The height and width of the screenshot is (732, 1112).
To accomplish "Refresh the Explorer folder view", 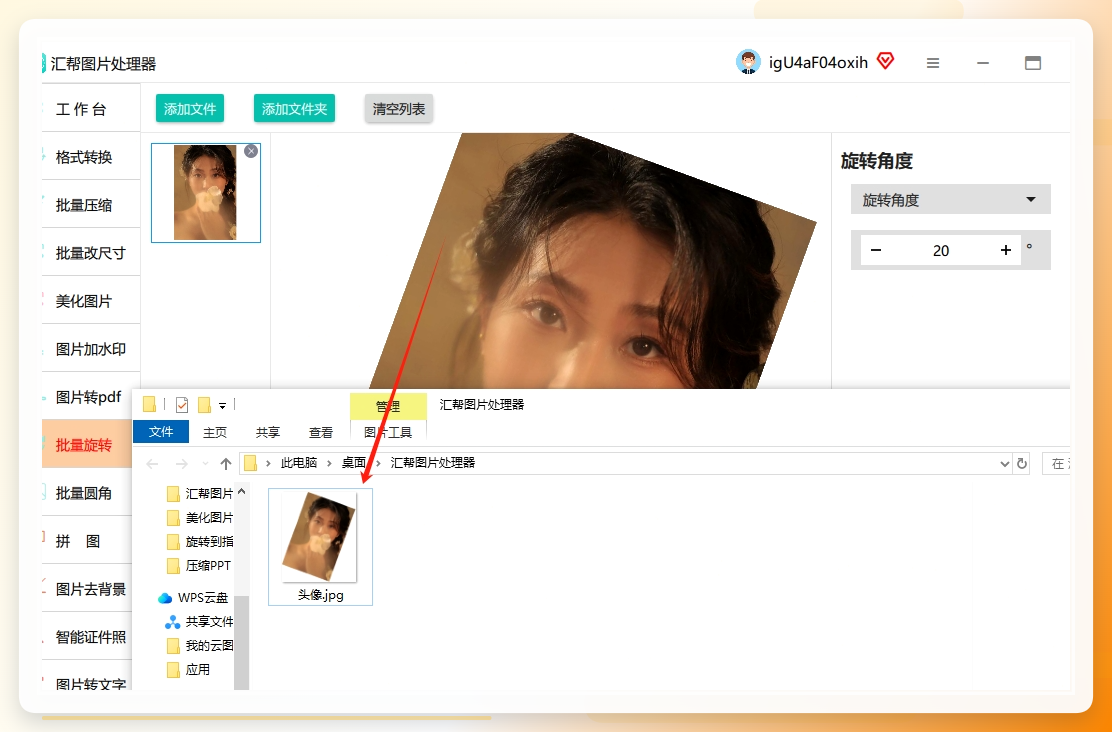I will (1022, 464).
